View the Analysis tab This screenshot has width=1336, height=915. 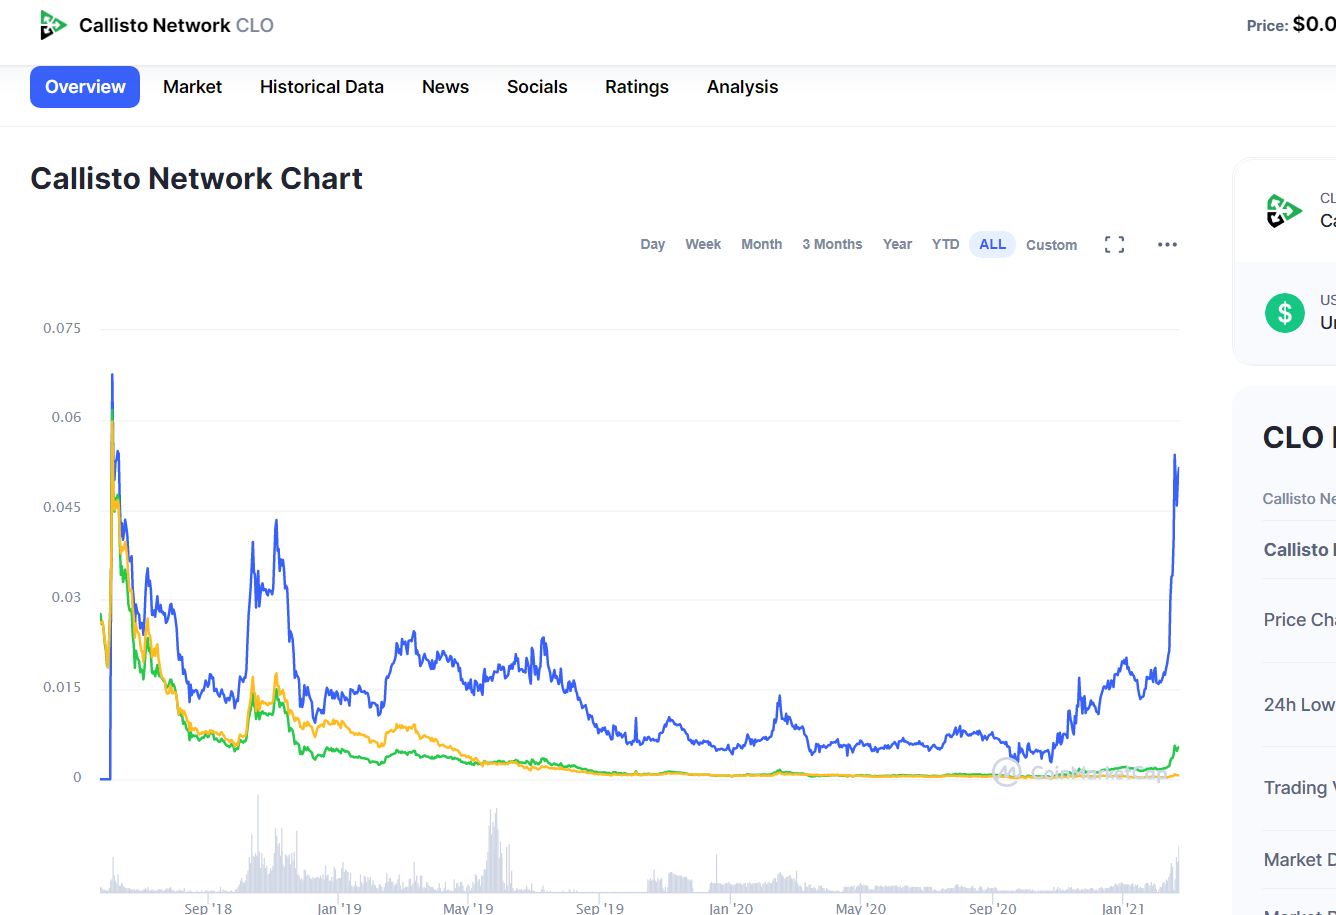point(742,87)
